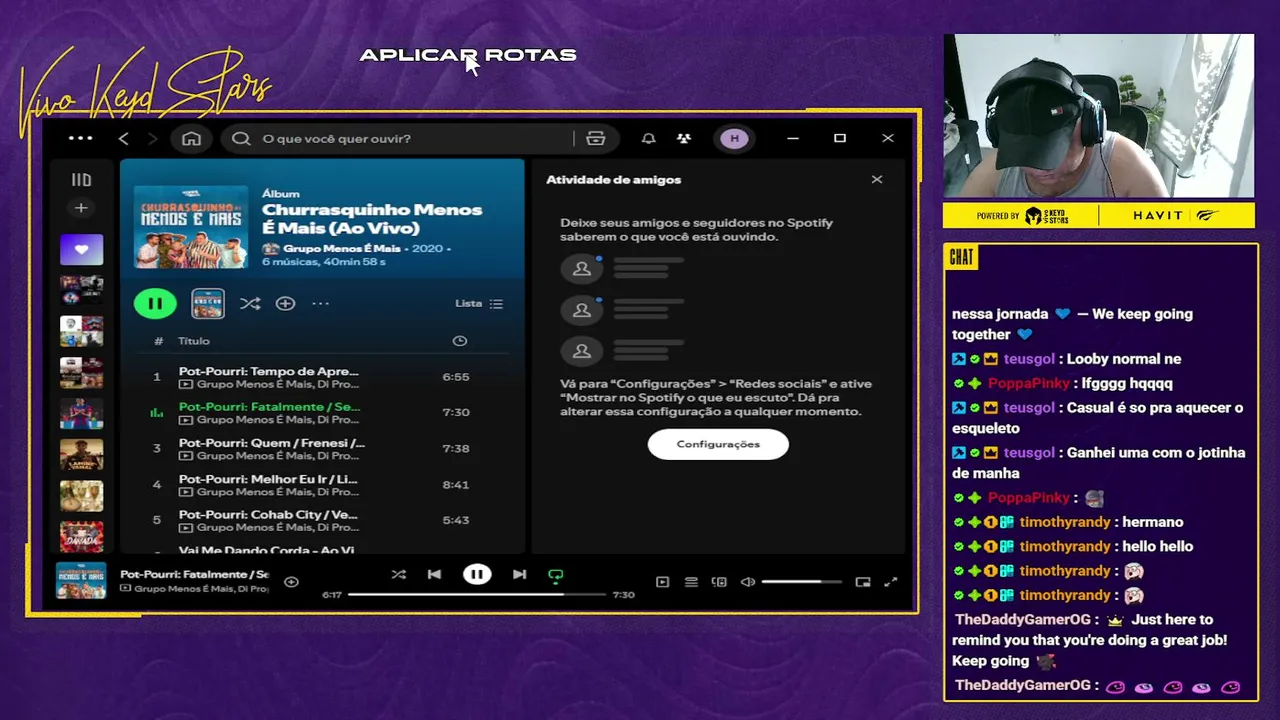Select playing track 'Pot-Pourri: Fatalmente / Se...'
The width and height of the screenshot is (1280, 720).
tap(320, 412)
